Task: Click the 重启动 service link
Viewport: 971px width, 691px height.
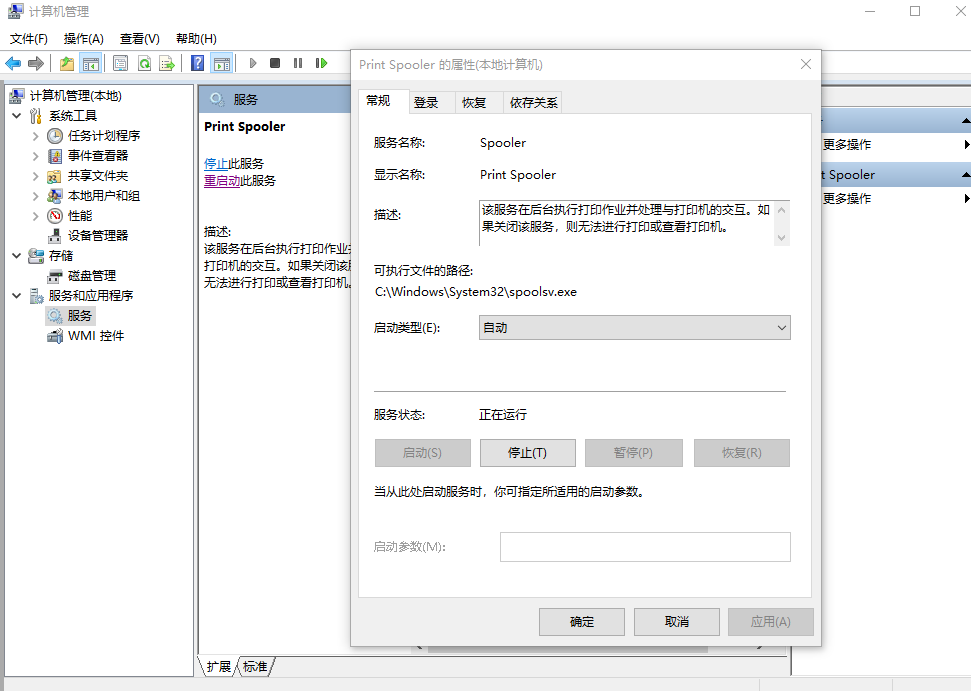Action: pos(222,181)
